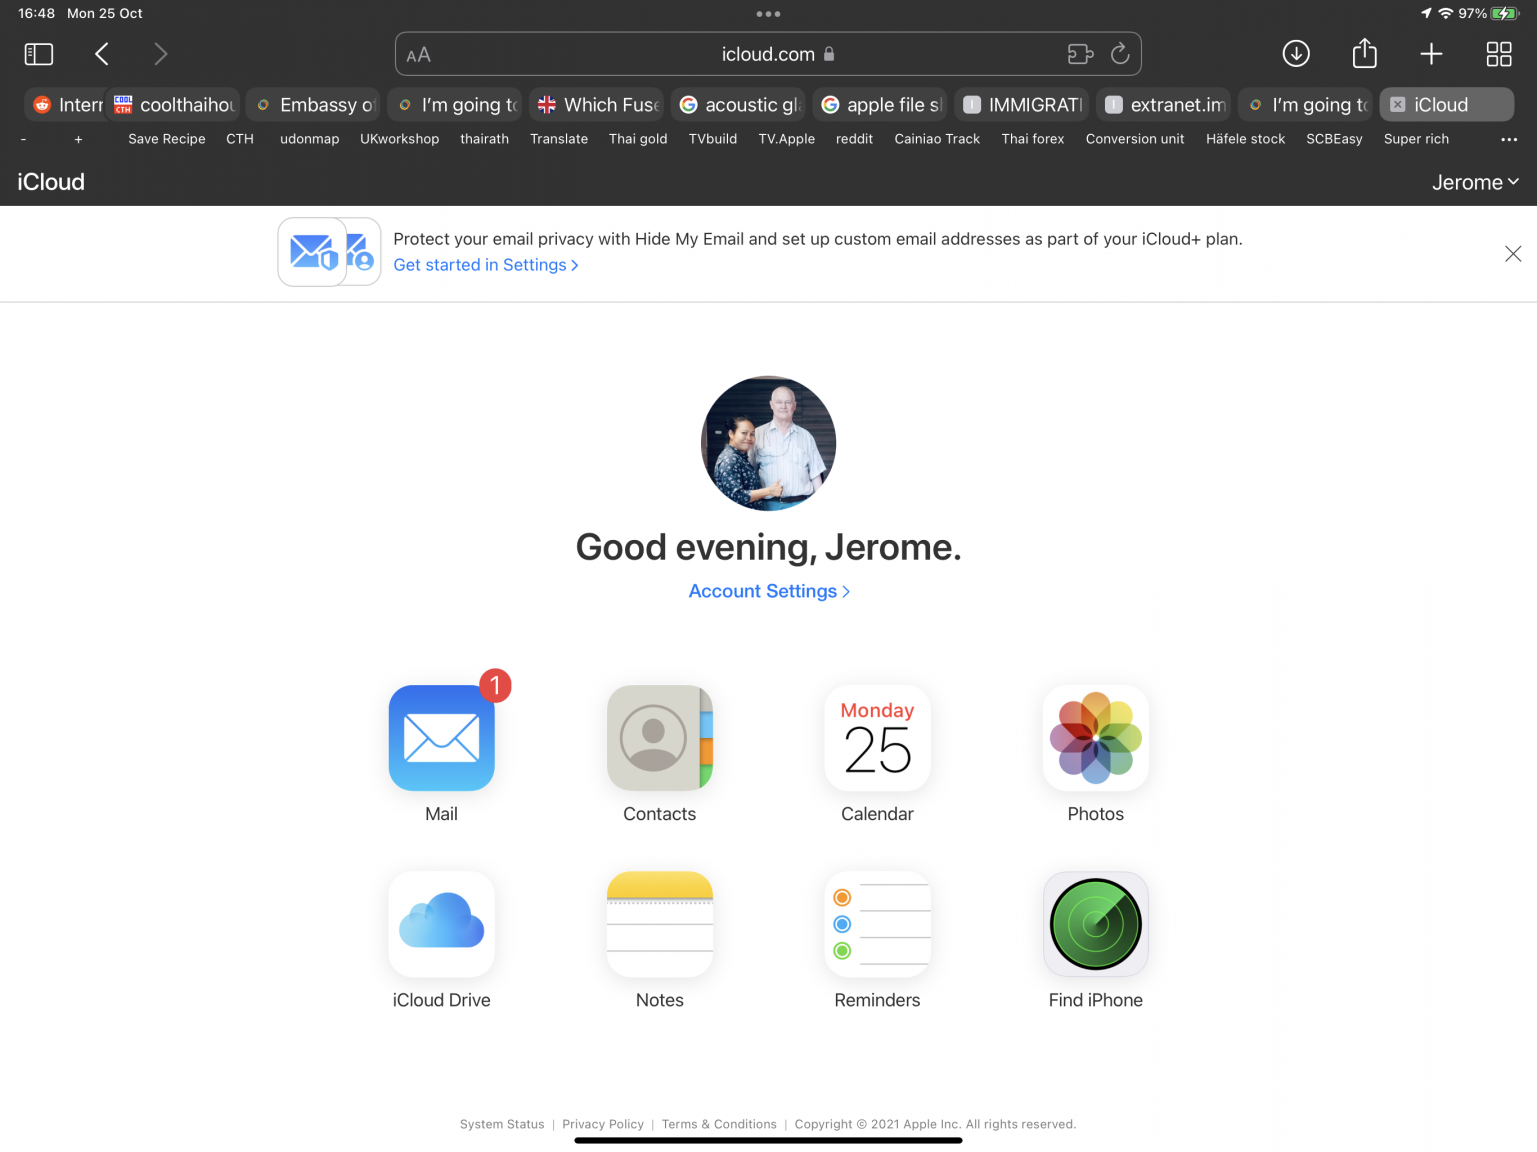Open the Mail app icon
This screenshot has width=1537, height=1152.
tap(441, 738)
